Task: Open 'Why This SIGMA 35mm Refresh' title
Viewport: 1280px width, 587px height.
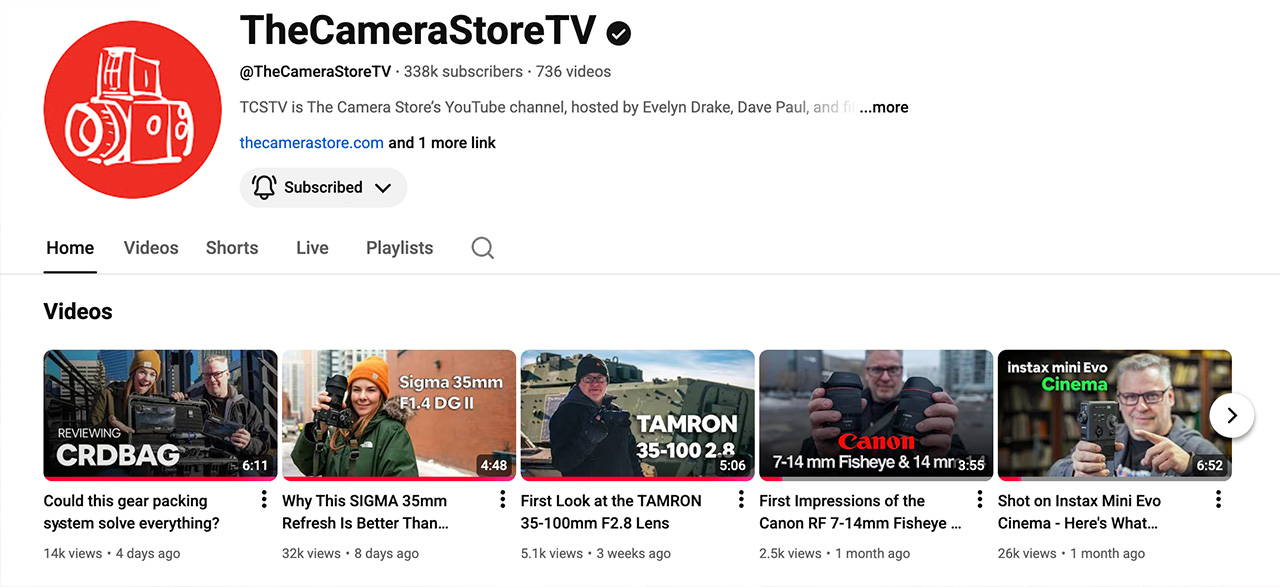Action: point(366,512)
